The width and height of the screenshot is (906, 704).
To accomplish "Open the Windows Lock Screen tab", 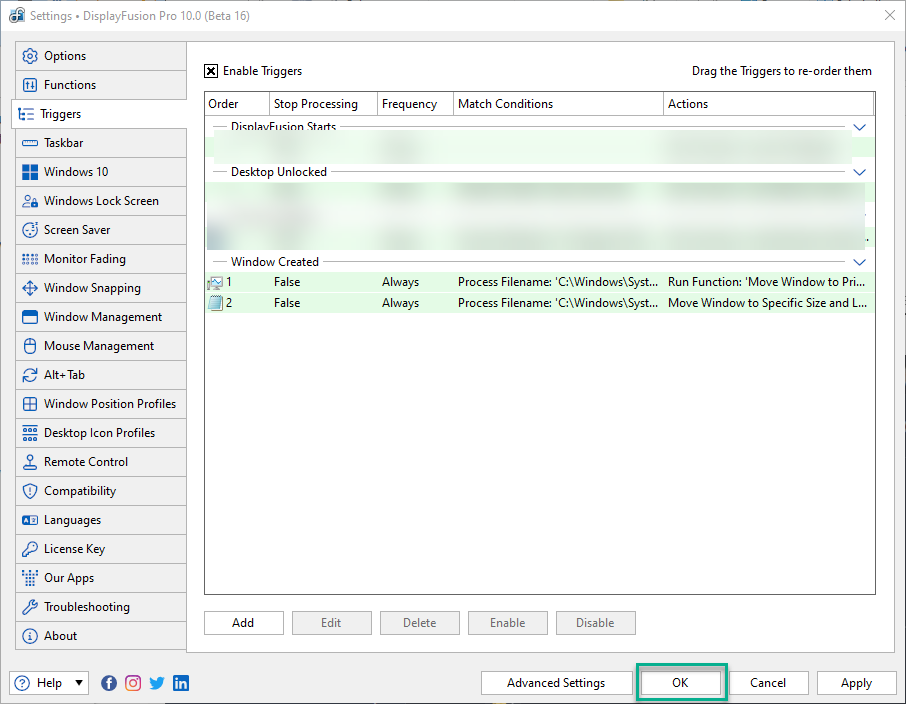I will point(101,201).
